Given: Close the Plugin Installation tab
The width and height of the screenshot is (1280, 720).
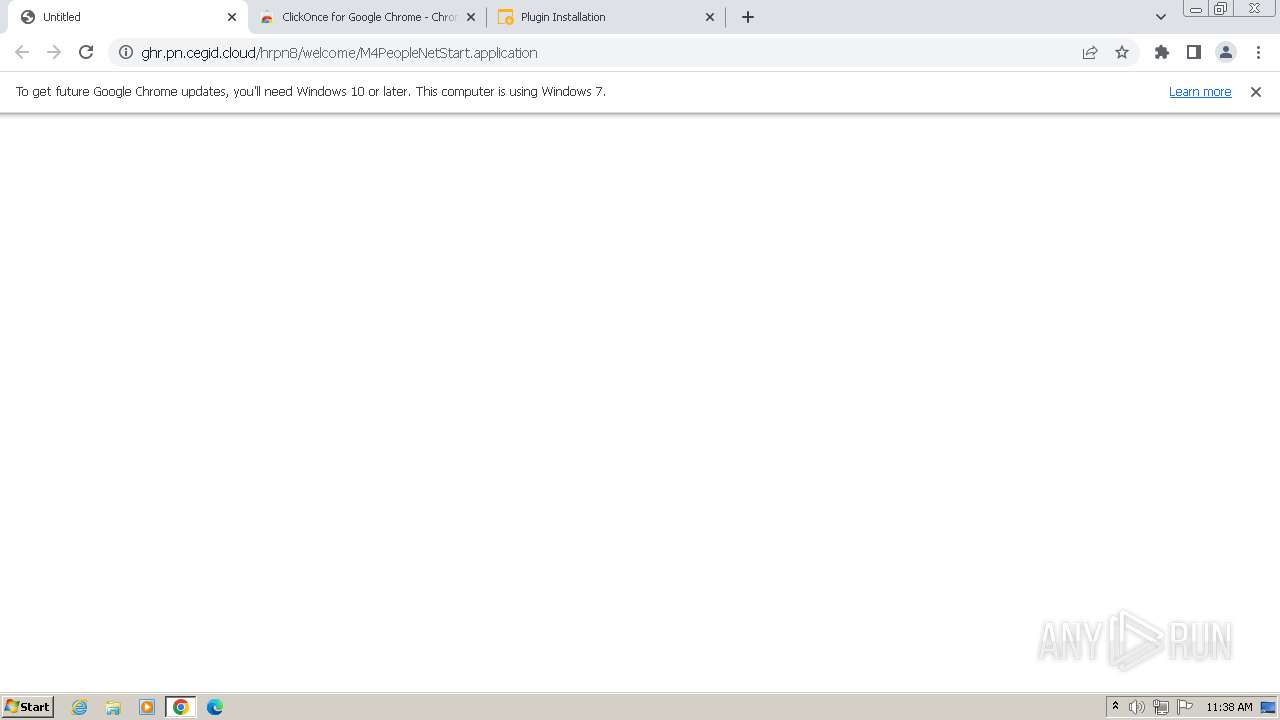Looking at the screenshot, I should 710,17.
